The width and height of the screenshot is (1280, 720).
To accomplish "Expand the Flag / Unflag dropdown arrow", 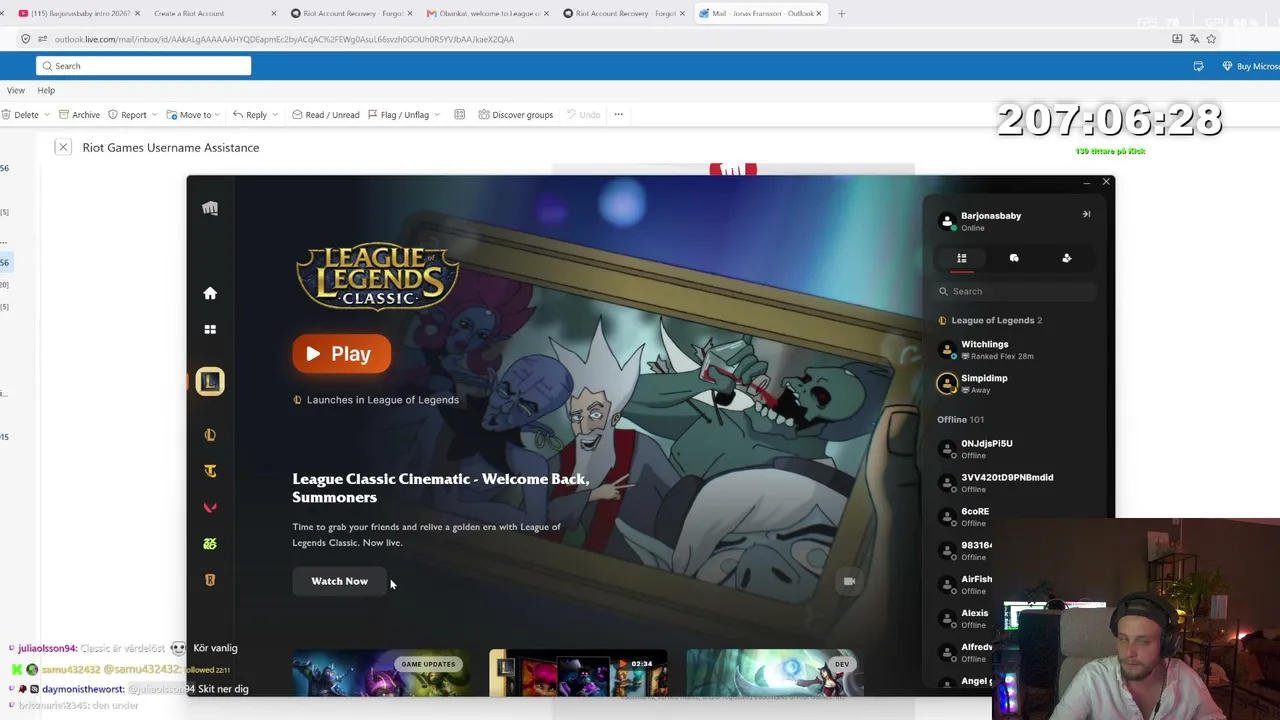I will (x=436, y=115).
